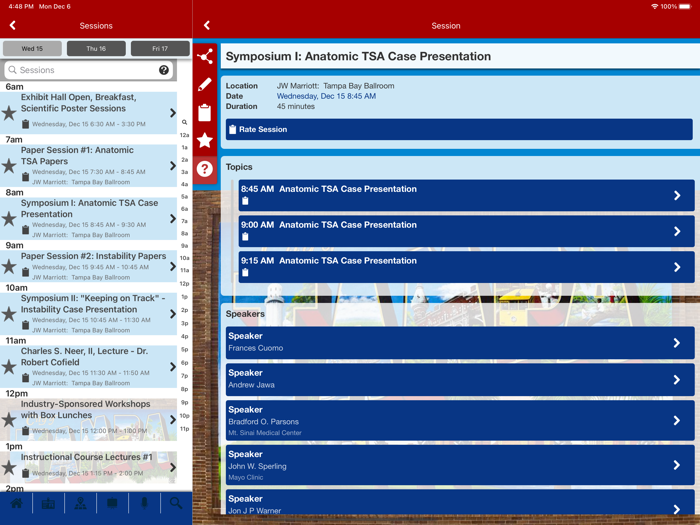Tap clipboard icon under the 8:45 AM topic
Image resolution: width=700 pixels, height=525 pixels.
(x=245, y=201)
